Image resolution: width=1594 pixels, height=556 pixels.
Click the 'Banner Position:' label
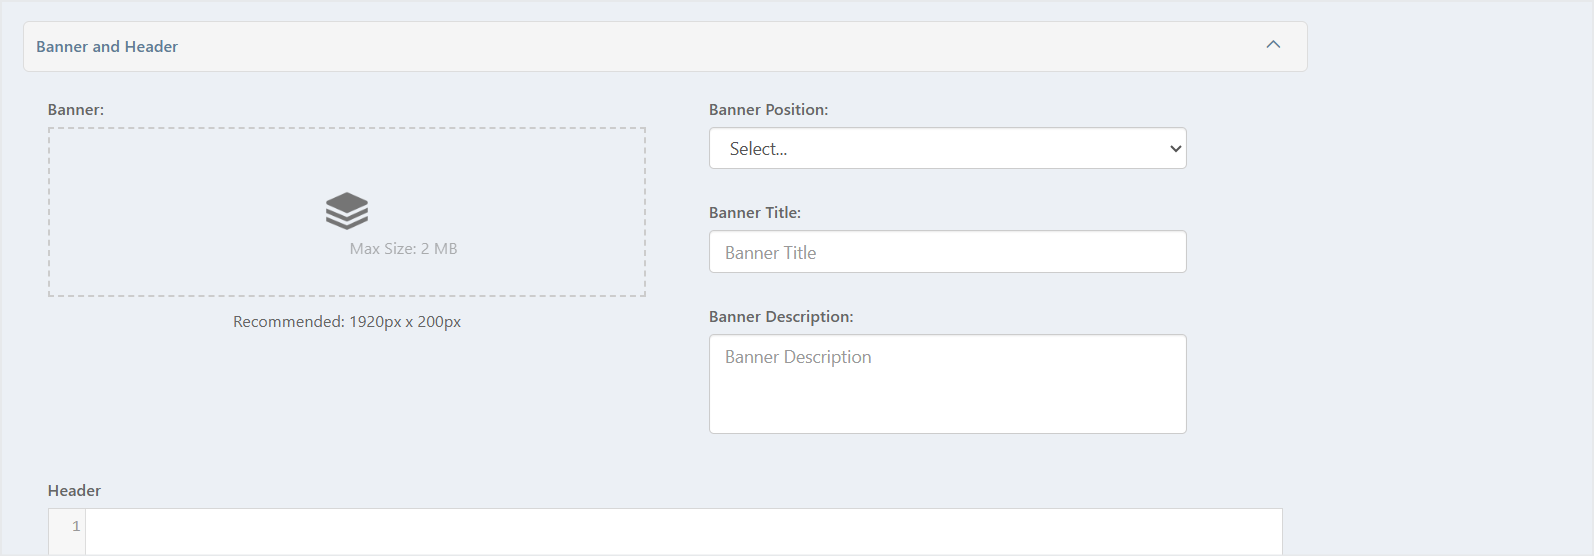pyautogui.click(x=768, y=110)
